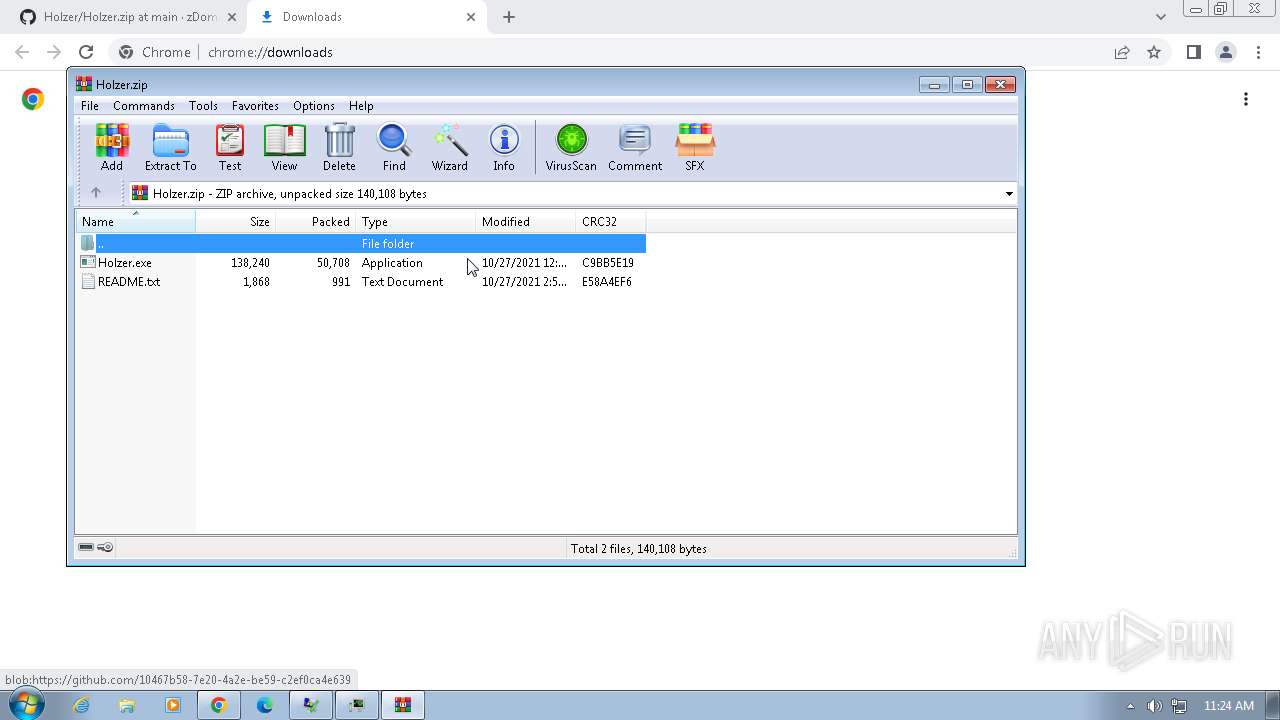1280x720 pixels.
Task: Open Downloads page three-dot actions menu
Action: (1246, 99)
